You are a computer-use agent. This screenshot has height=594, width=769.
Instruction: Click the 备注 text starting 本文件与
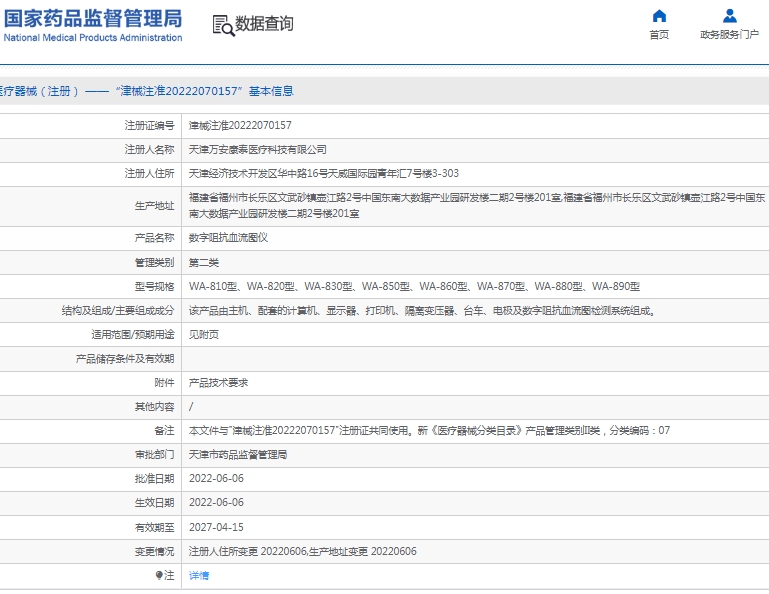tap(429, 431)
